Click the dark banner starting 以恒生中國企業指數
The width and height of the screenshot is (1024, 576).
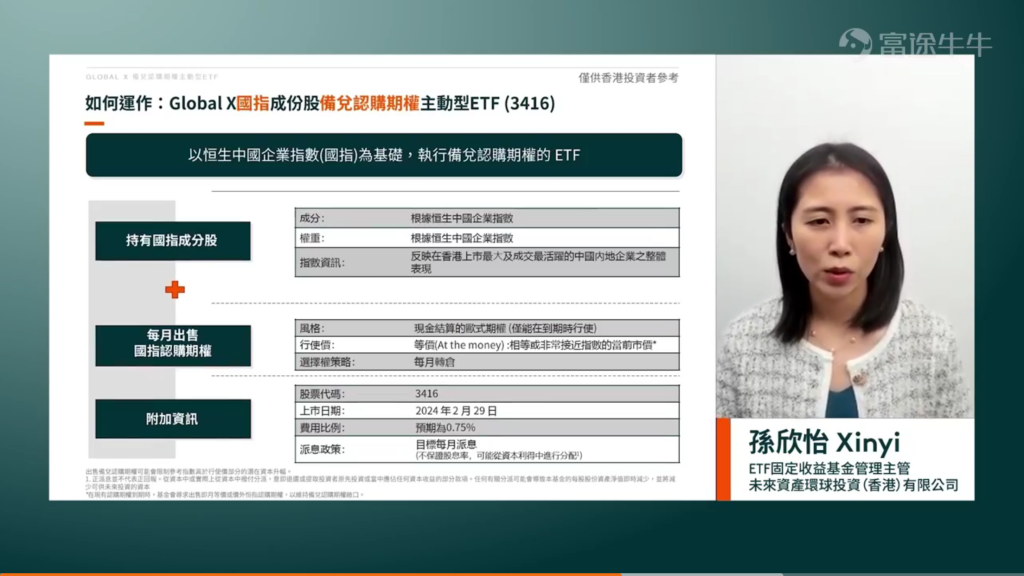tap(384, 155)
